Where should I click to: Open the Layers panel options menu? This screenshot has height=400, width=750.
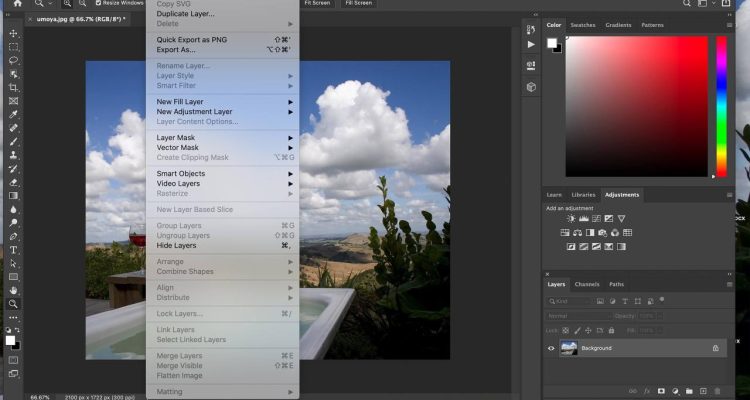pyautogui.click(x=729, y=284)
